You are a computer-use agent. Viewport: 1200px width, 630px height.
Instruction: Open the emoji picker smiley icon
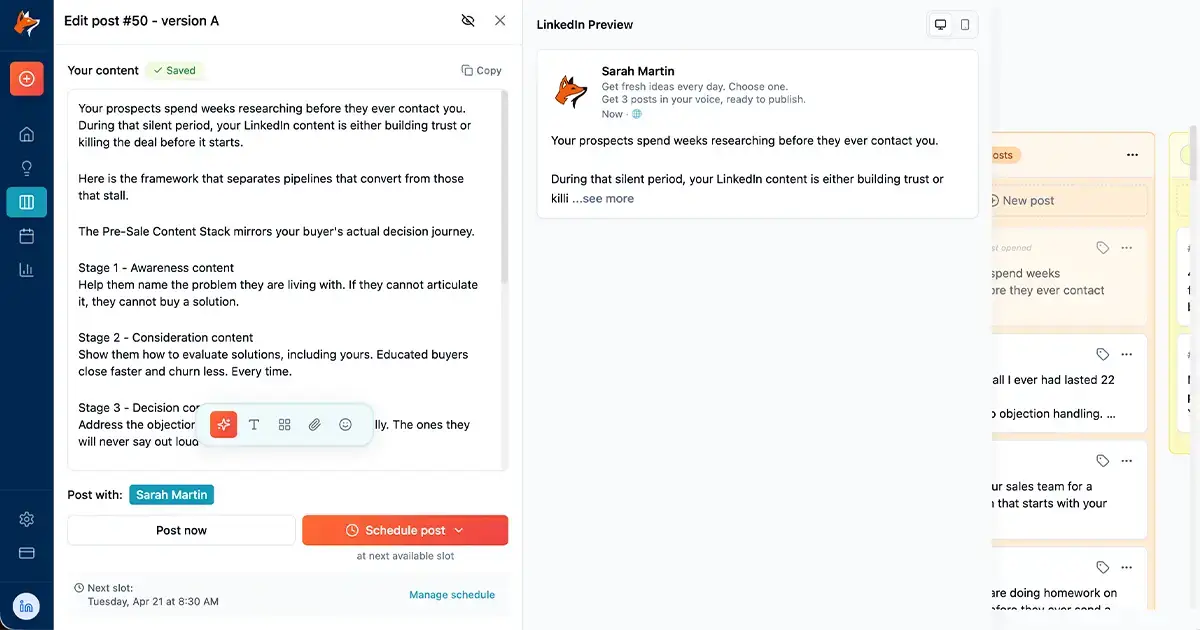[x=345, y=424]
